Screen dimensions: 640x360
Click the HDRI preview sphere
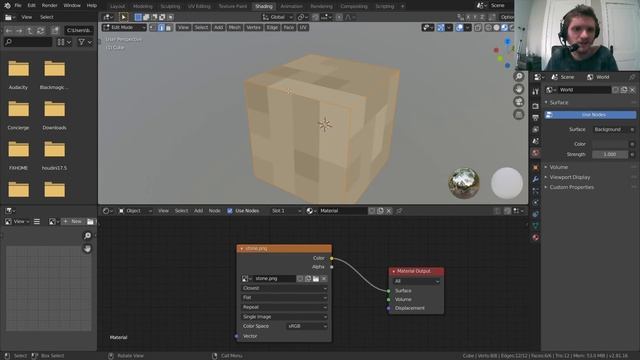tap(464, 183)
